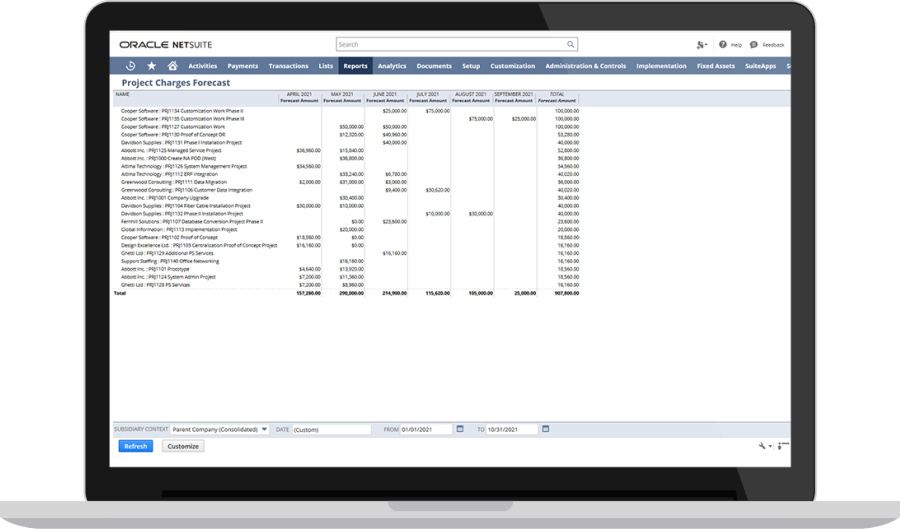Click the Refresh button

(135, 446)
